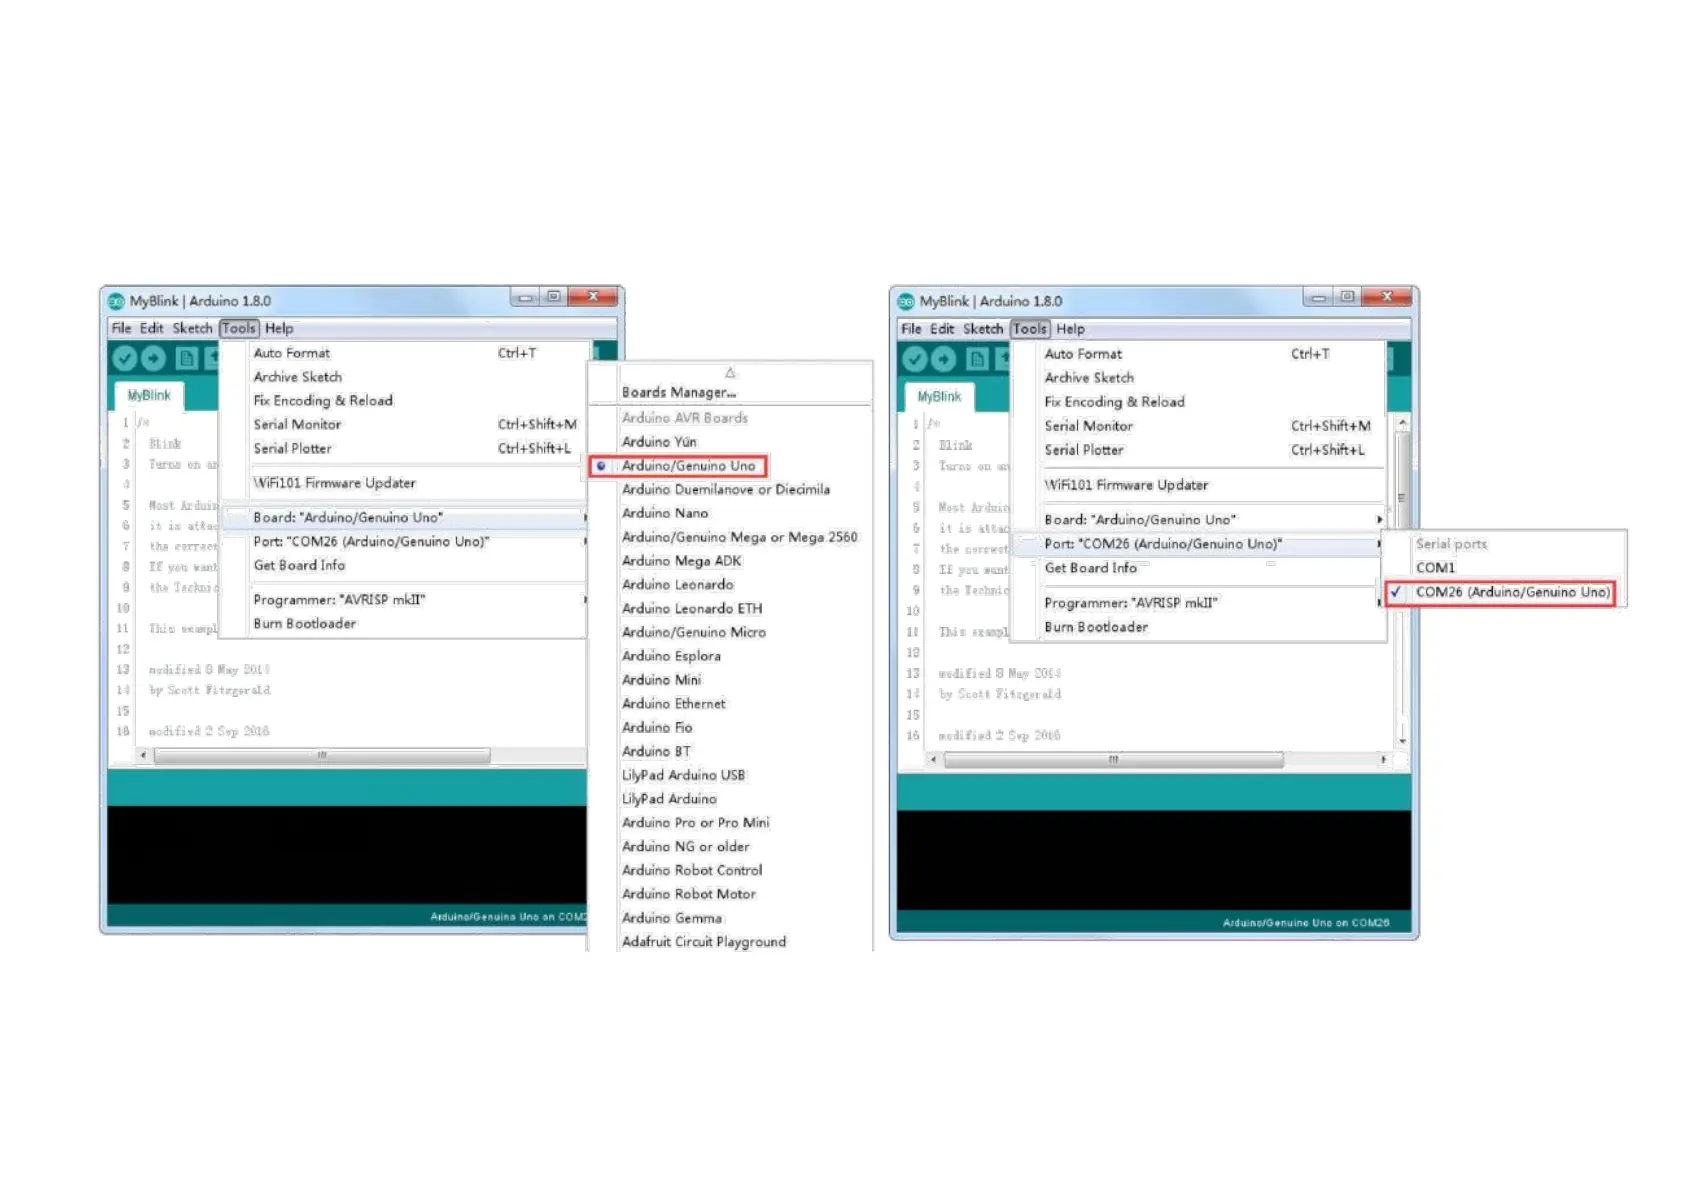Open Boards Manager... from the boards list
1684x1192 pixels.
(x=679, y=393)
